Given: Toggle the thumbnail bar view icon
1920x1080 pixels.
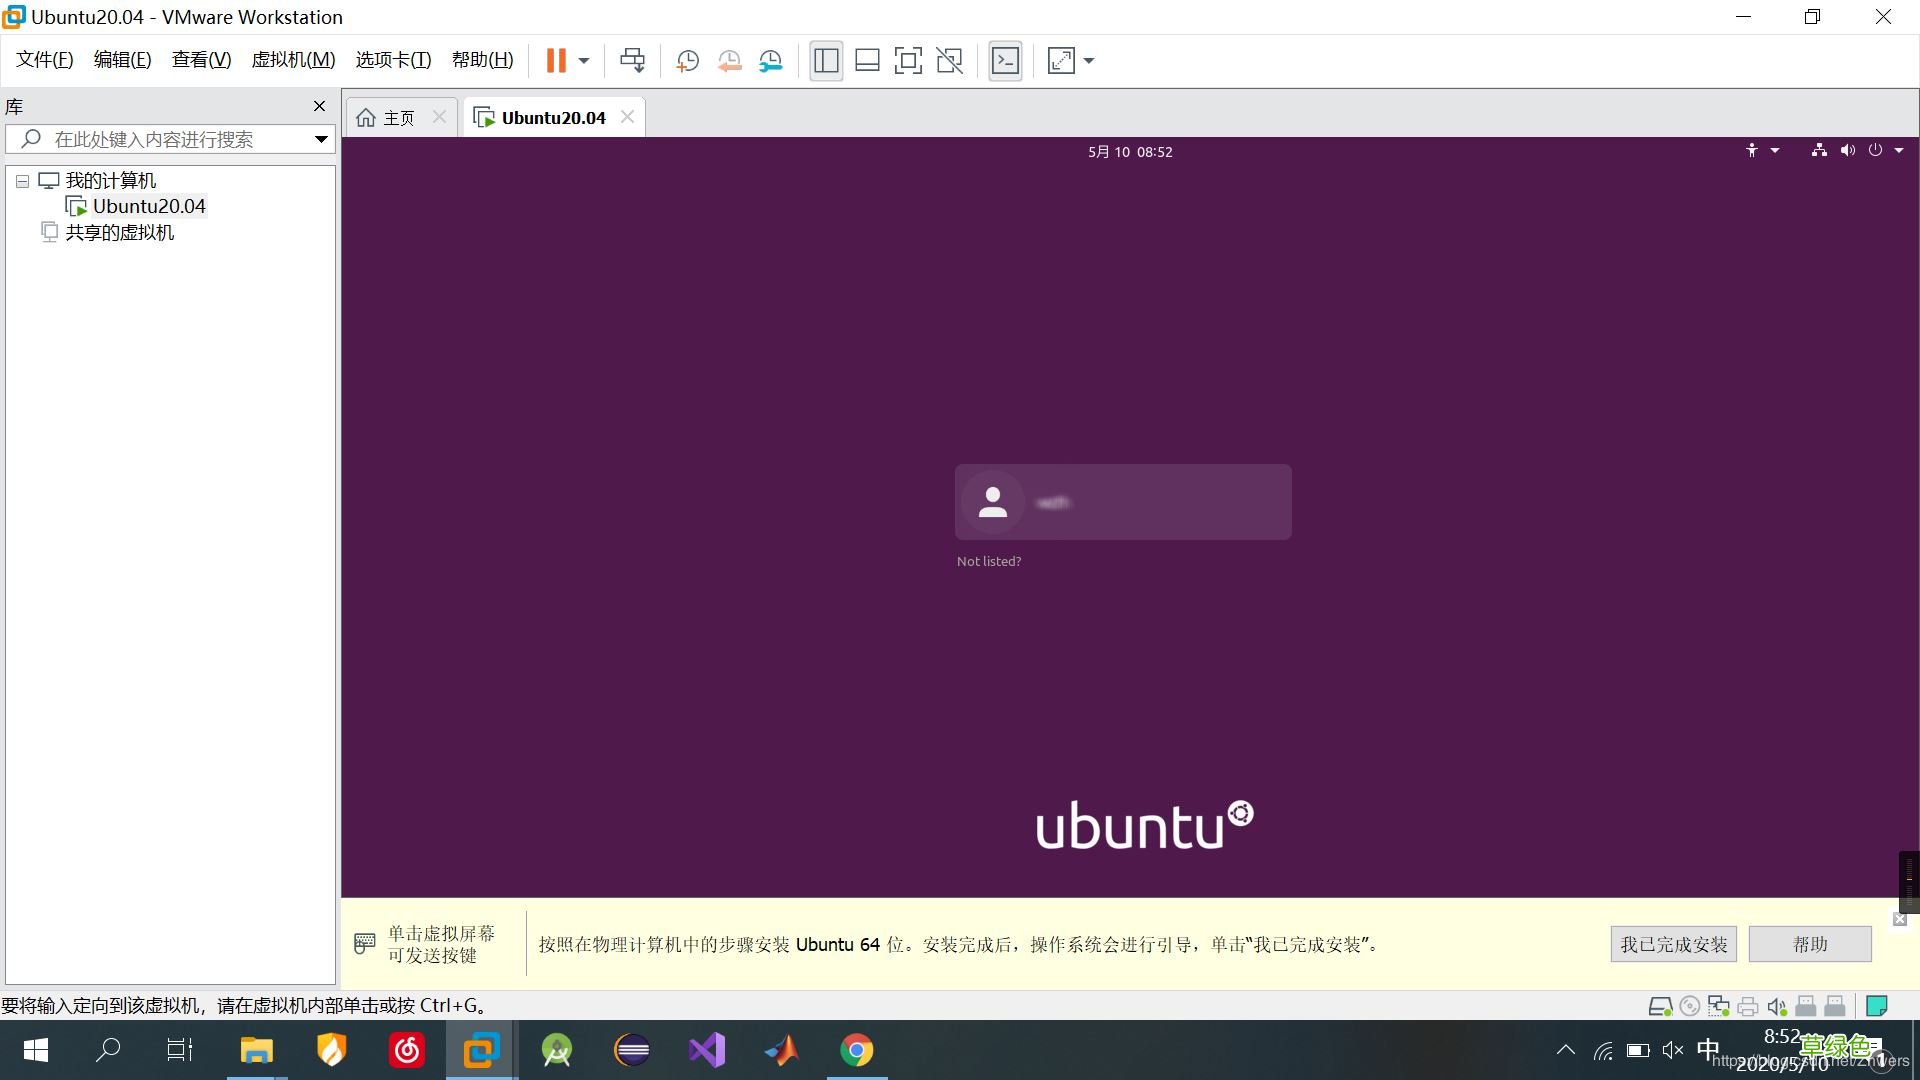Looking at the screenshot, I should 867,61.
